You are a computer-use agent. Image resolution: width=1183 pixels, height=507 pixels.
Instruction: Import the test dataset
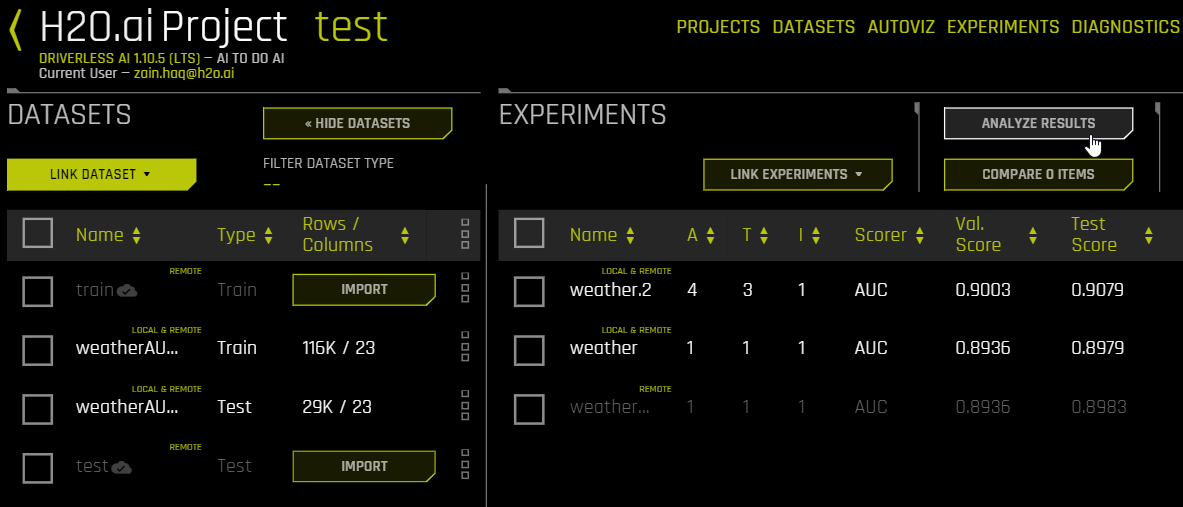[x=364, y=466]
